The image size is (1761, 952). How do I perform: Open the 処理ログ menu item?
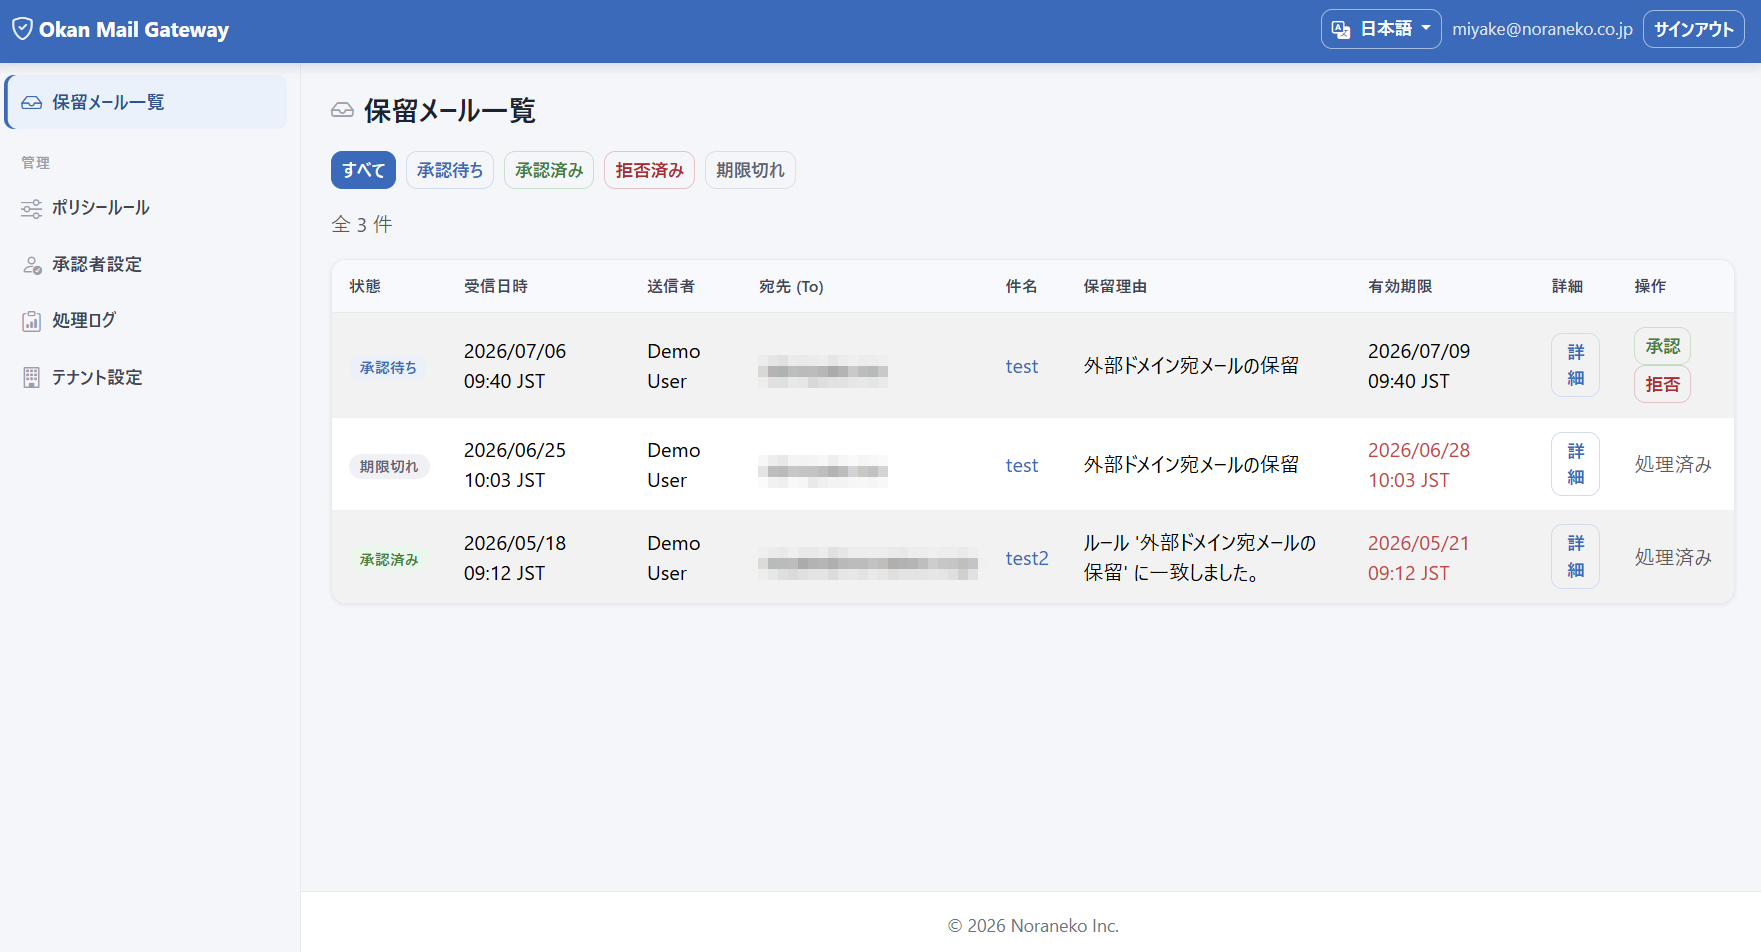click(146, 321)
